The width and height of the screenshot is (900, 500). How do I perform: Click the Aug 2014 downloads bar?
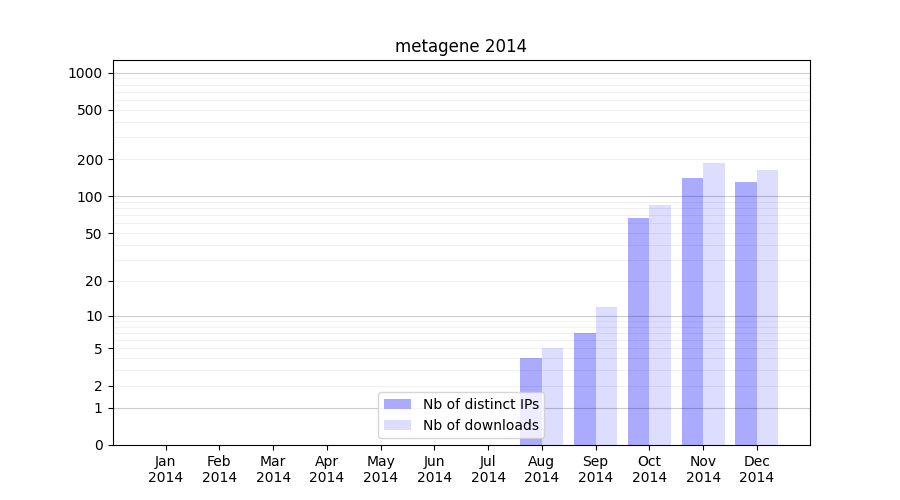point(553,400)
